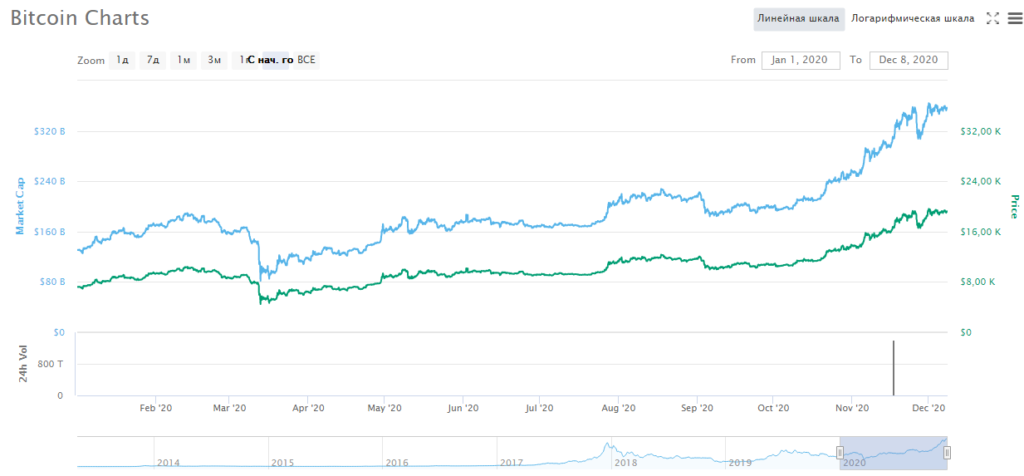
Task: Switch to Линейная шкала scale
Action: pos(798,19)
